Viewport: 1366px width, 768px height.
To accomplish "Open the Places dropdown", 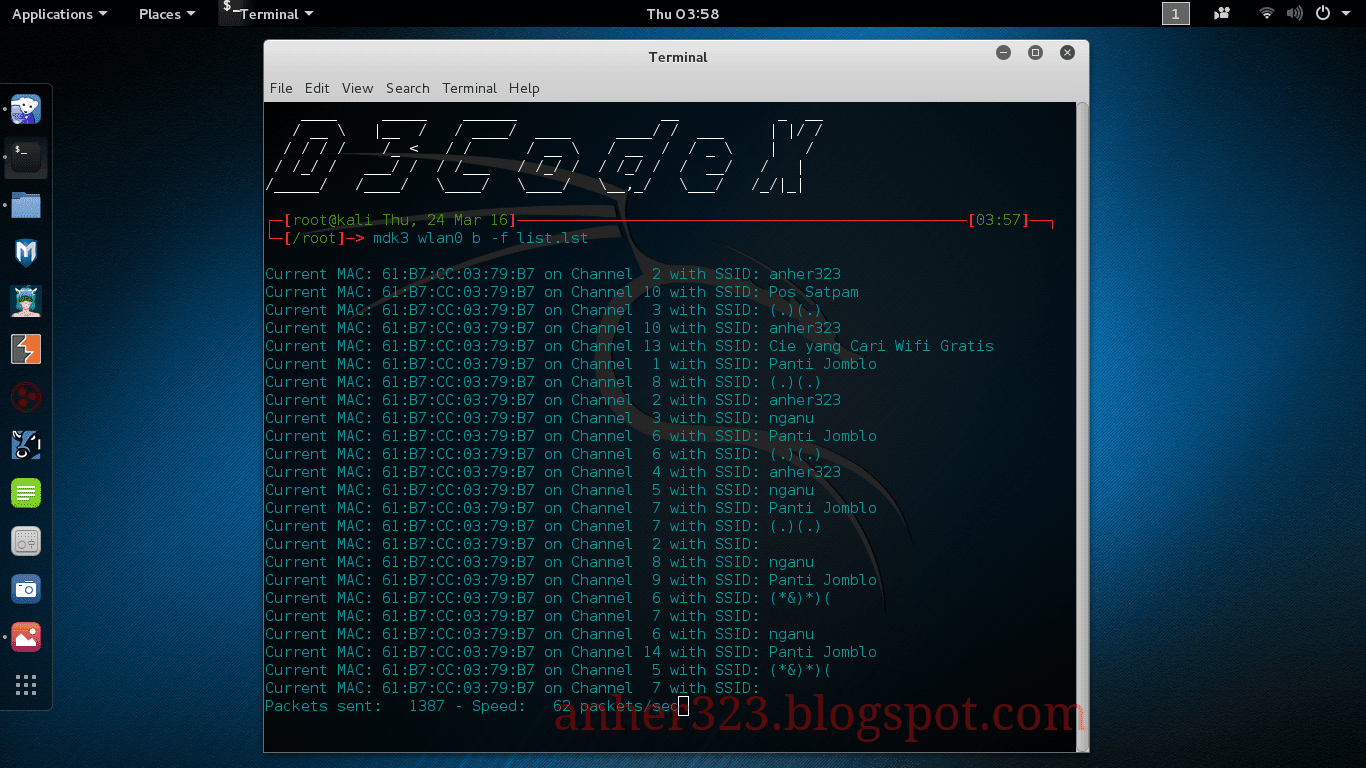I will pos(160,14).
